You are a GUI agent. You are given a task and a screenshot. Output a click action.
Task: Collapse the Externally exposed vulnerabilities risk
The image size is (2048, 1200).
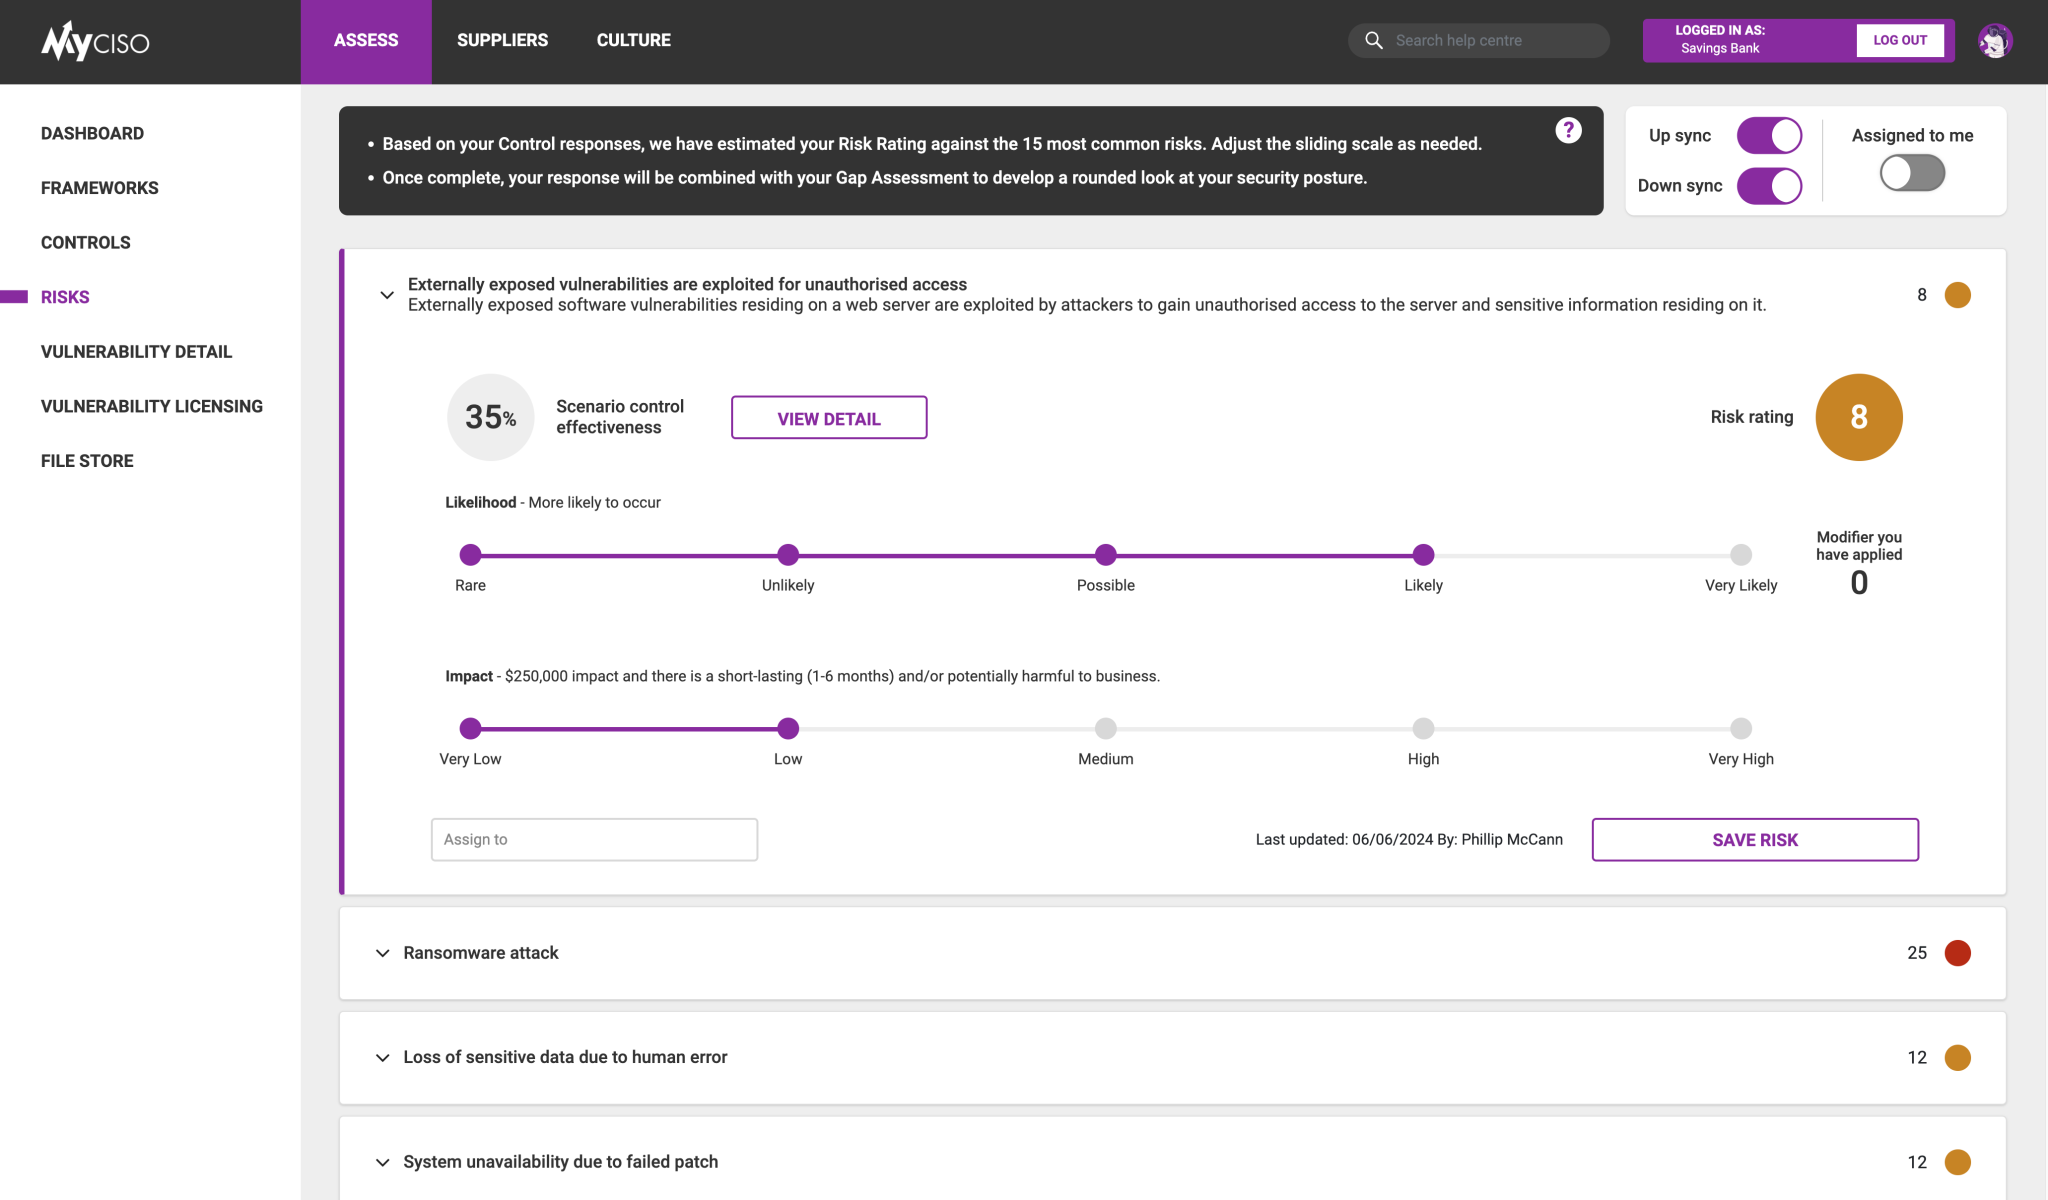387,295
